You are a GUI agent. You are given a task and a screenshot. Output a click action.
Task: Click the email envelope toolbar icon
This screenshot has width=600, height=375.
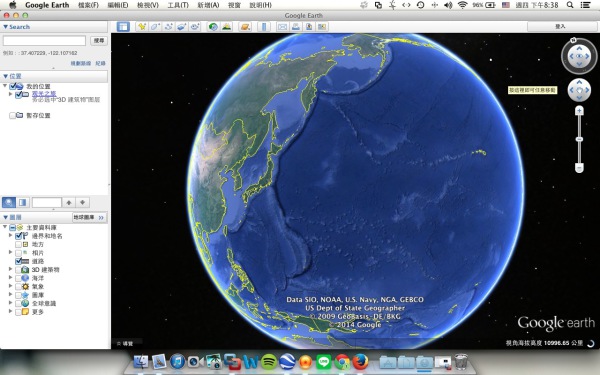[x=282, y=26]
